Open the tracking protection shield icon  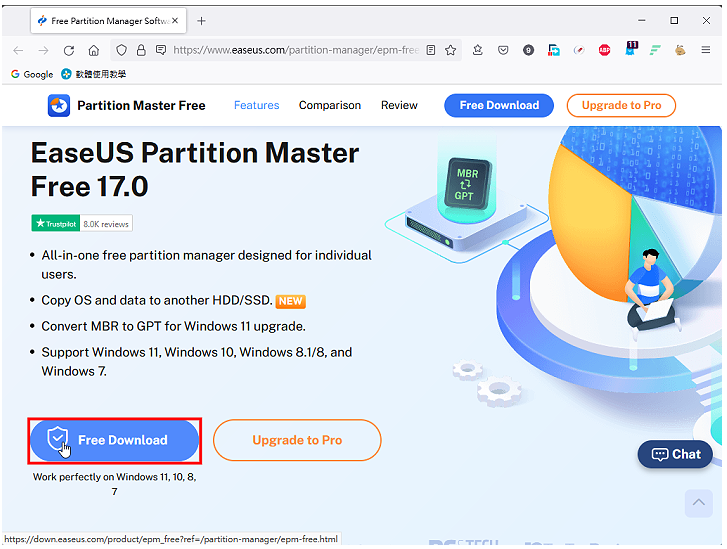[x=121, y=50]
